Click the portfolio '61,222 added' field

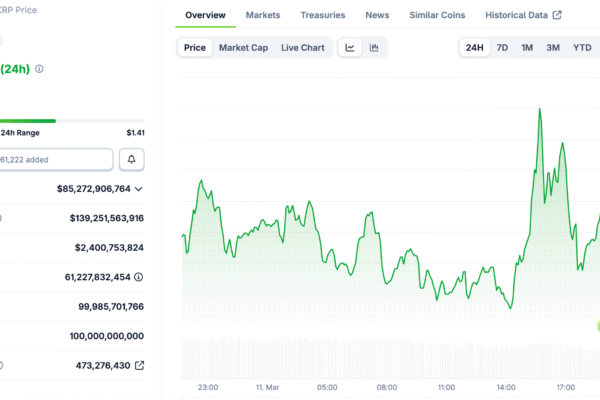(55, 159)
